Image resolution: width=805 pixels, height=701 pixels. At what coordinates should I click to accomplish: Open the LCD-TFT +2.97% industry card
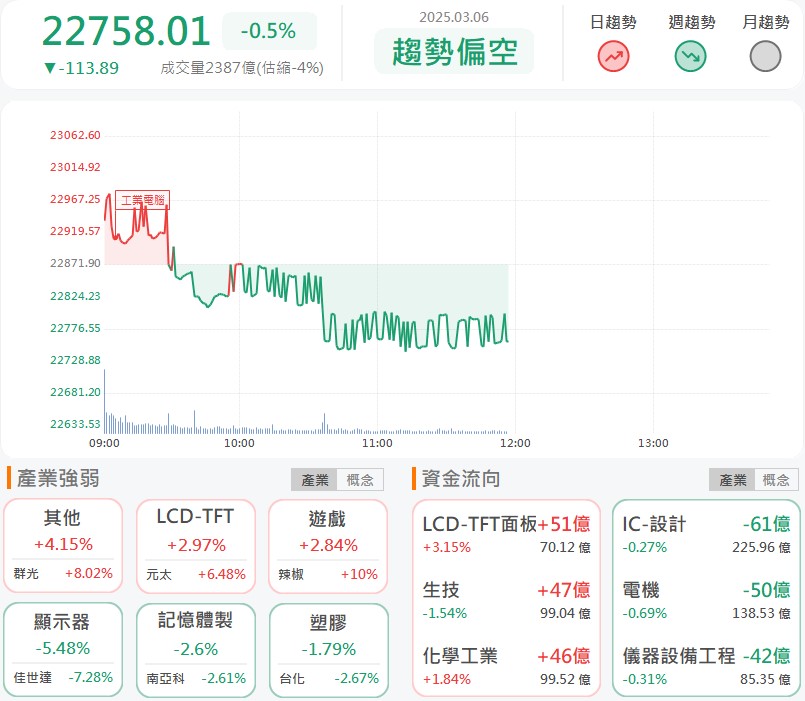coord(196,546)
